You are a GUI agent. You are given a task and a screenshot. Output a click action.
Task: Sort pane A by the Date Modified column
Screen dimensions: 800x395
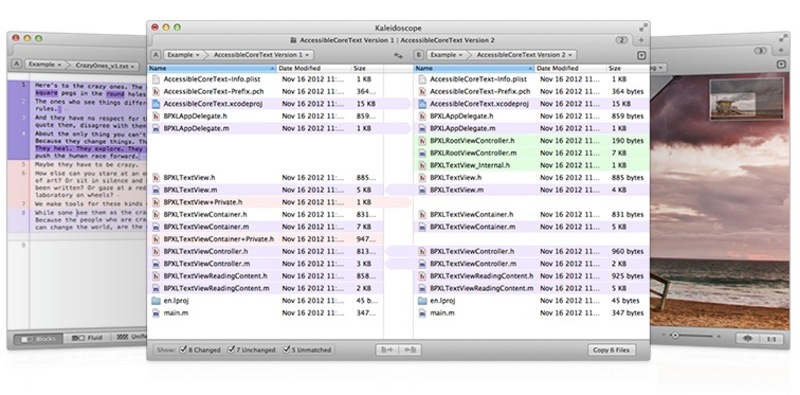[314, 68]
